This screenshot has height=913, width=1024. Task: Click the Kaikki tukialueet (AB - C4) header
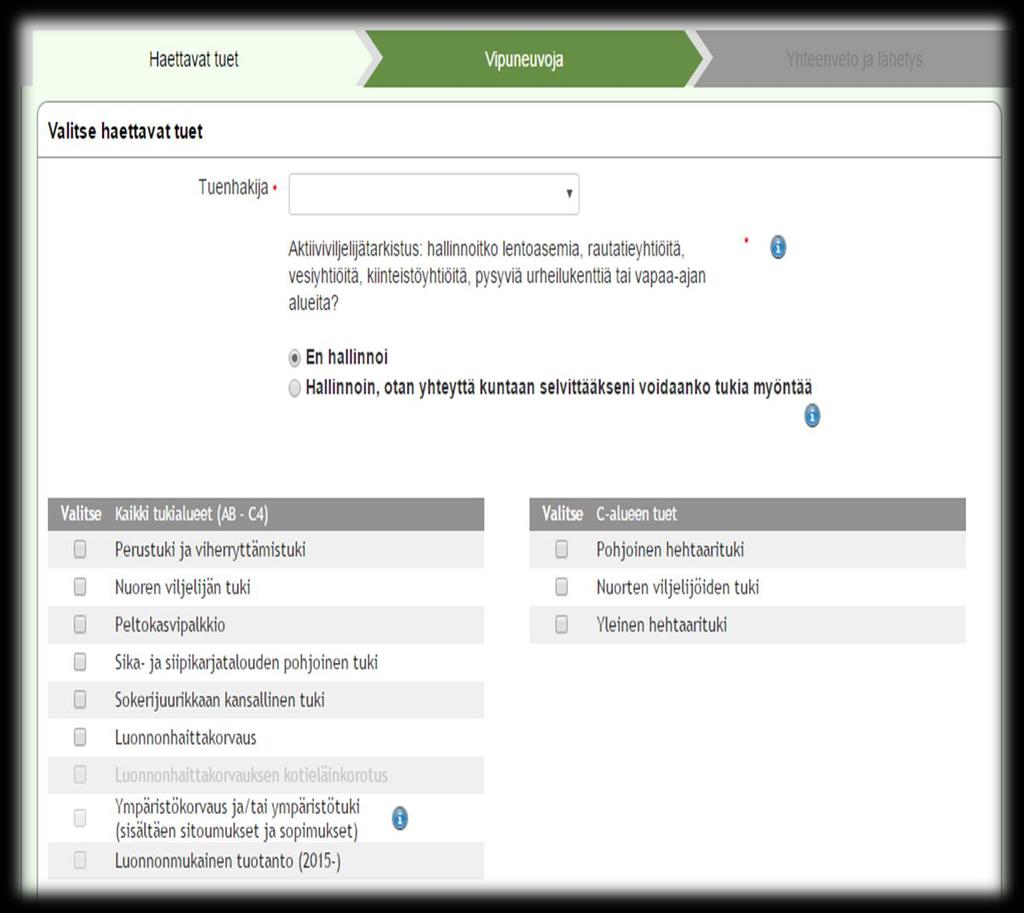(x=191, y=514)
